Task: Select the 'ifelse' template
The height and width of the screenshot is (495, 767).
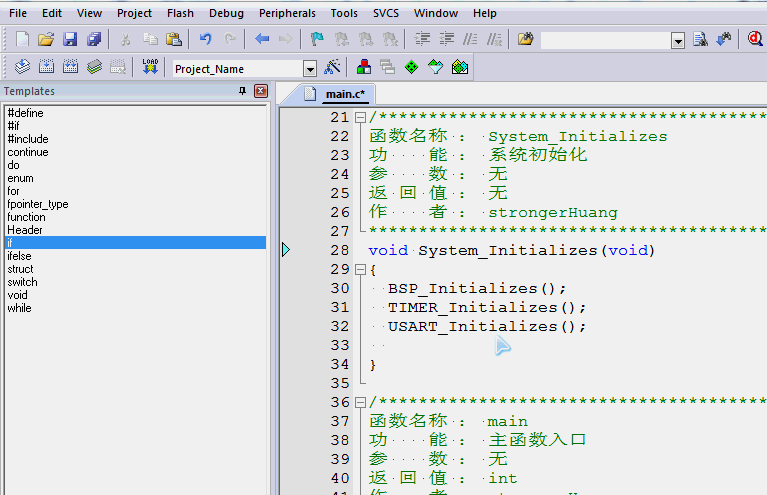Action: (19, 256)
